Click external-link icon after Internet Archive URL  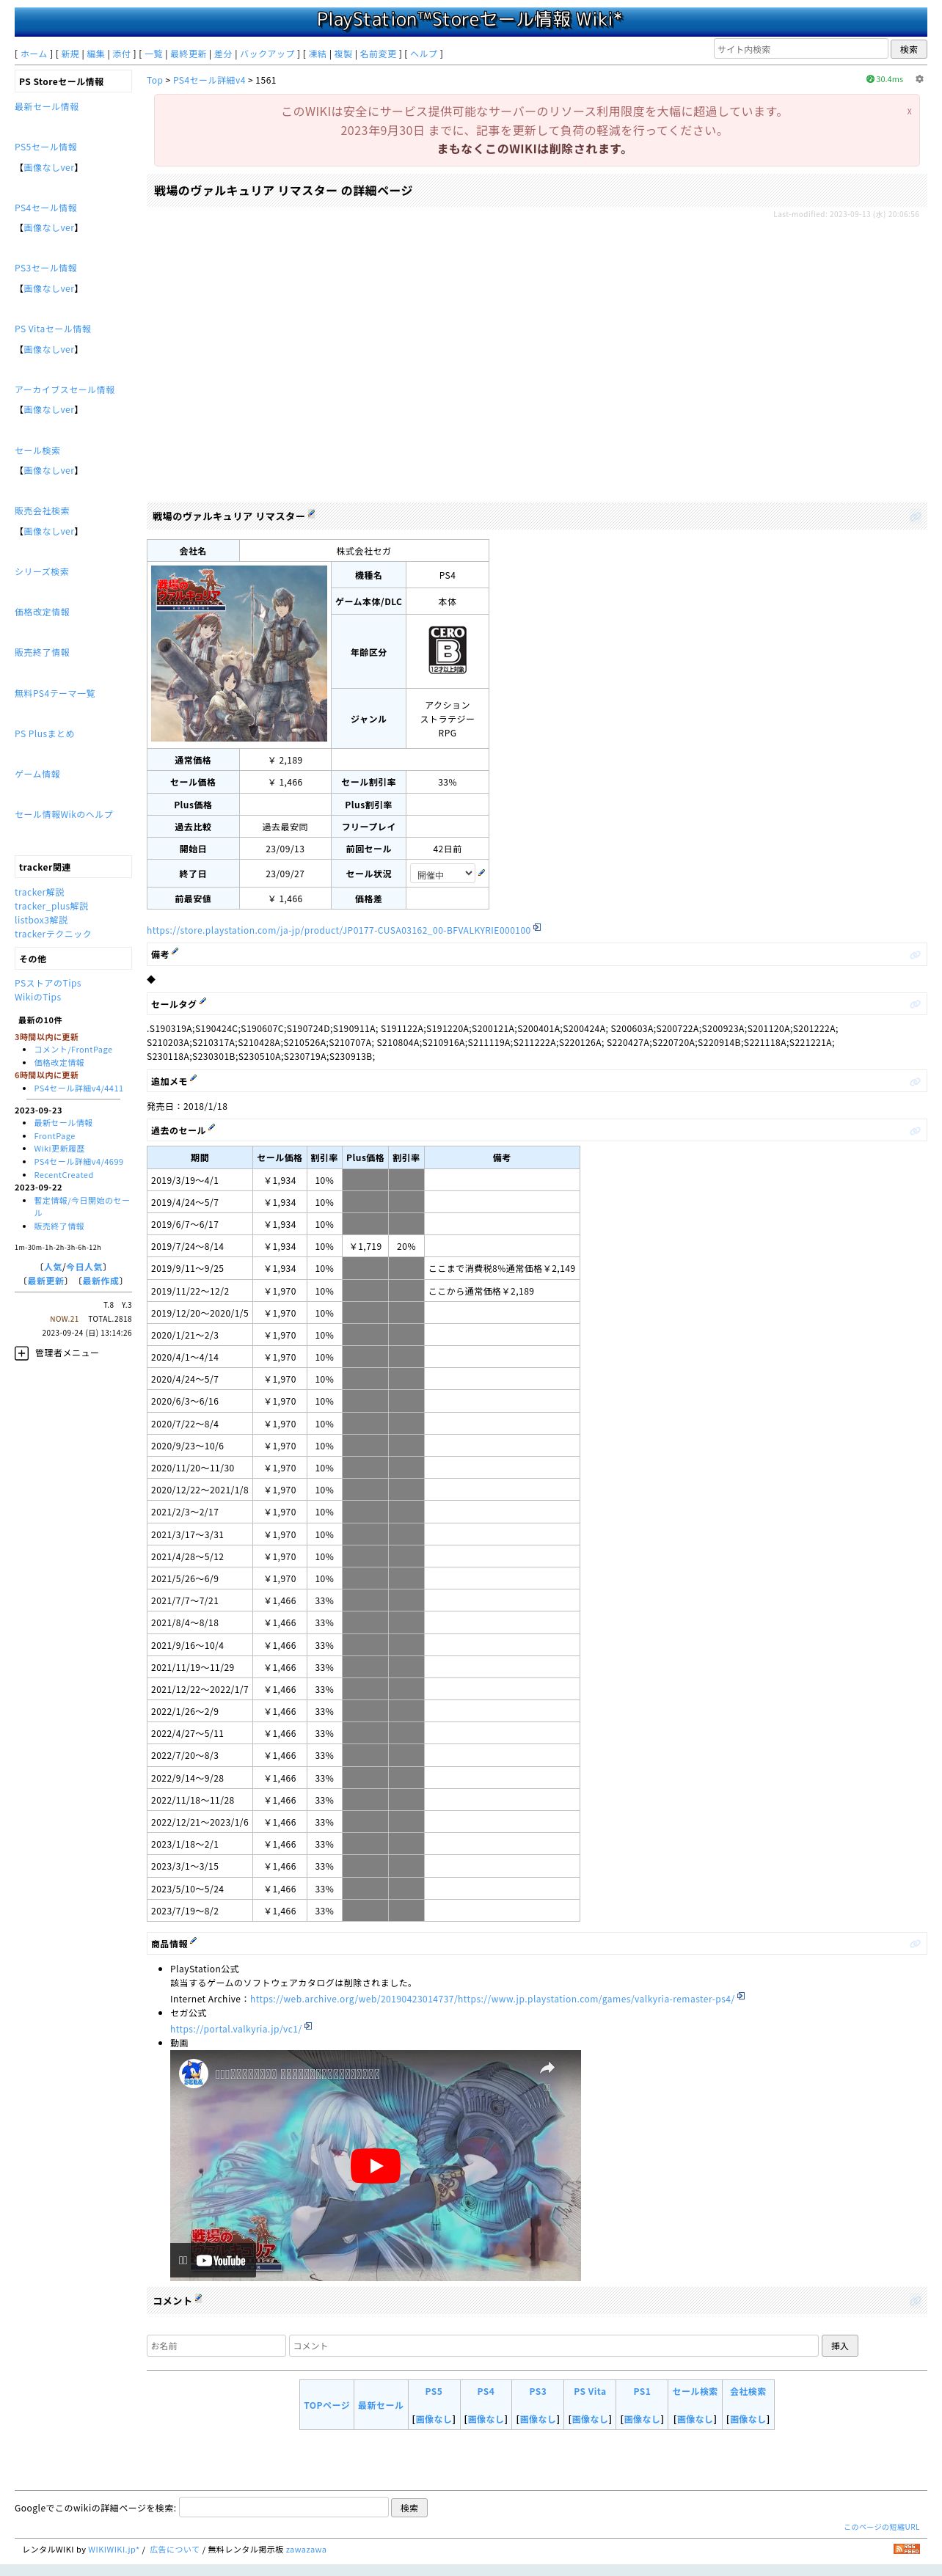tap(741, 1996)
